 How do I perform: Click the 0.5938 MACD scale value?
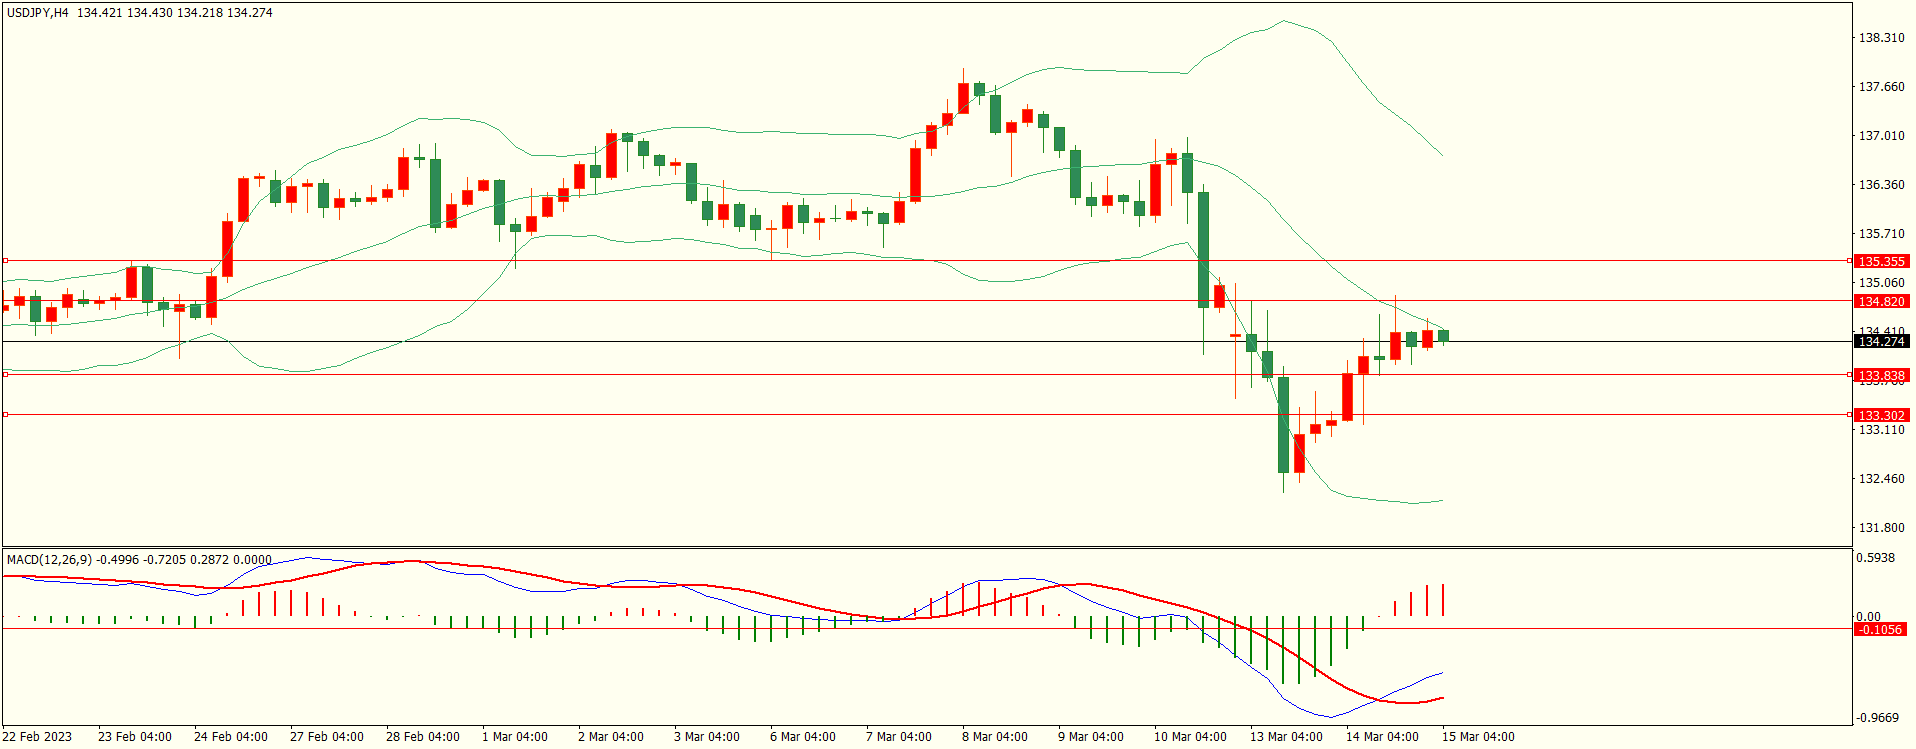[x=1875, y=558]
